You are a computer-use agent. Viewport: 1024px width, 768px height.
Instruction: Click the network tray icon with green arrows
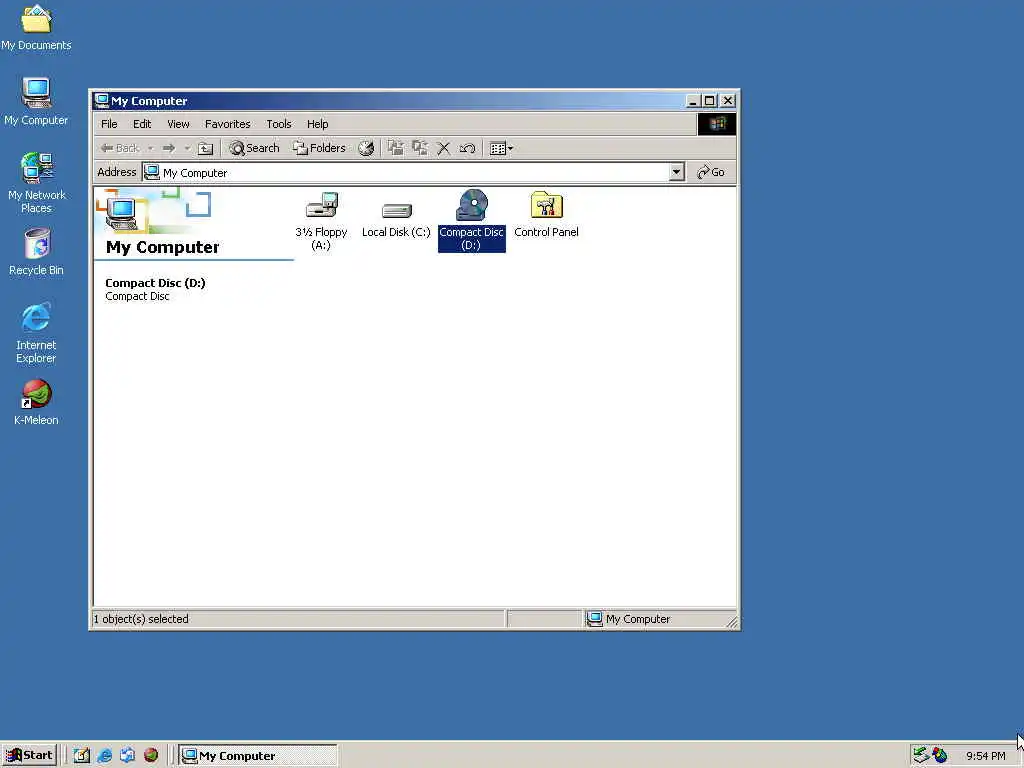coord(921,755)
